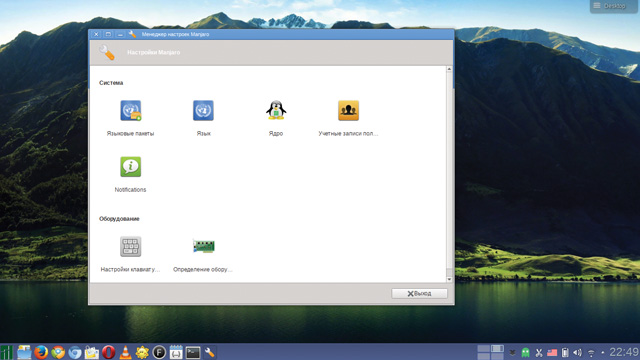Click the battery status tray icon
This screenshot has width=640, height=360.
pos(565,353)
